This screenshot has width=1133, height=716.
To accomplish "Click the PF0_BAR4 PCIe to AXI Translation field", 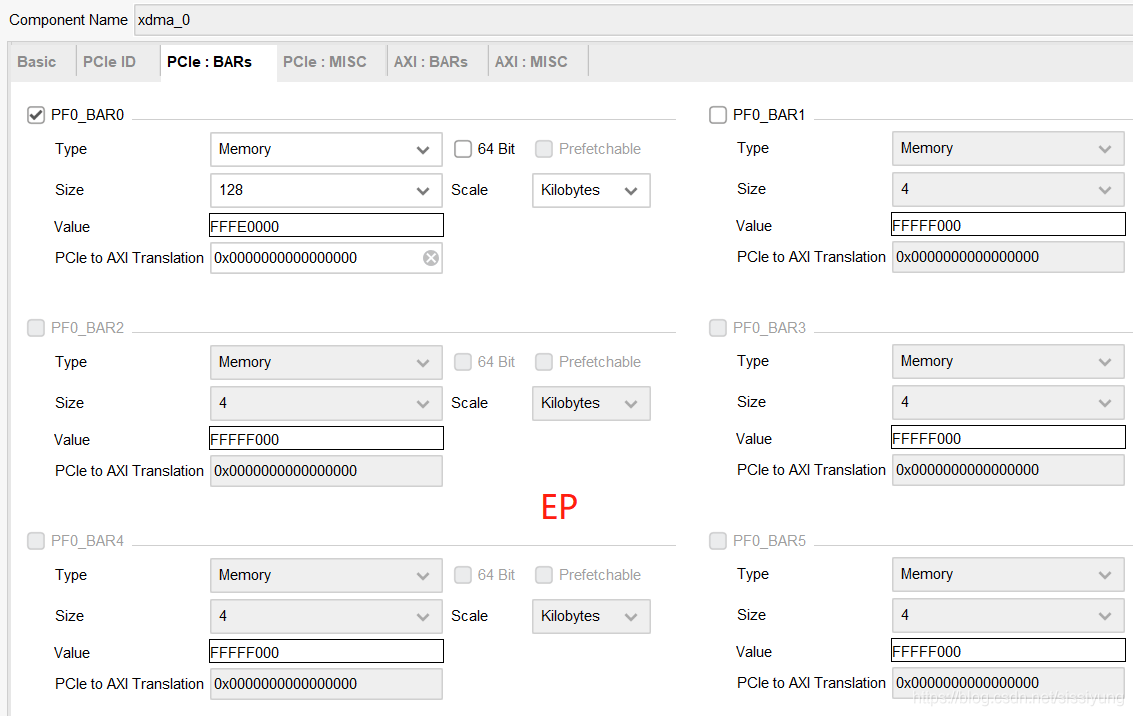I will pyautogui.click(x=326, y=684).
